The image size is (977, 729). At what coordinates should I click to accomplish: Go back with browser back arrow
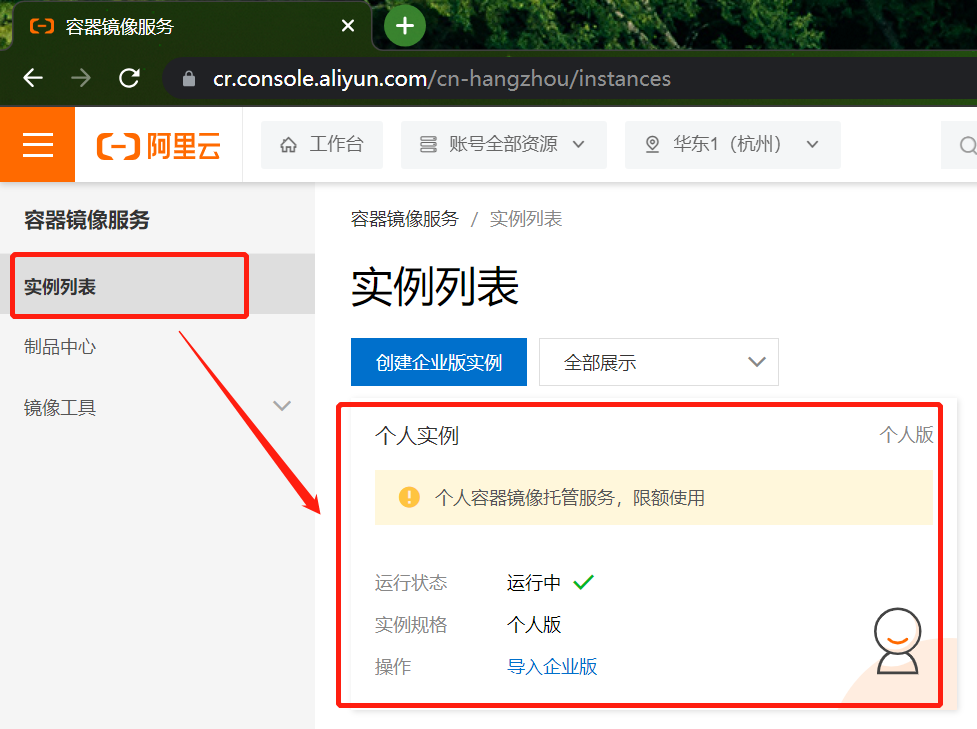[x=33, y=79]
